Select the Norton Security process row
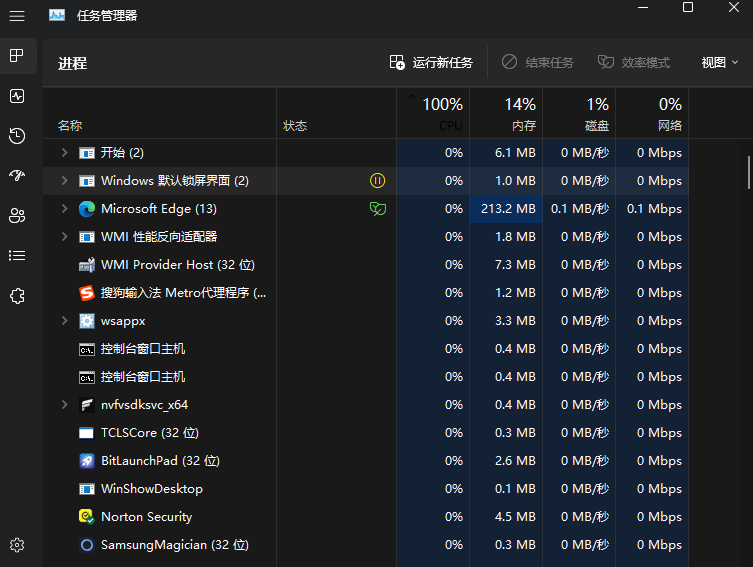The image size is (753, 567). (x=365, y=517)
